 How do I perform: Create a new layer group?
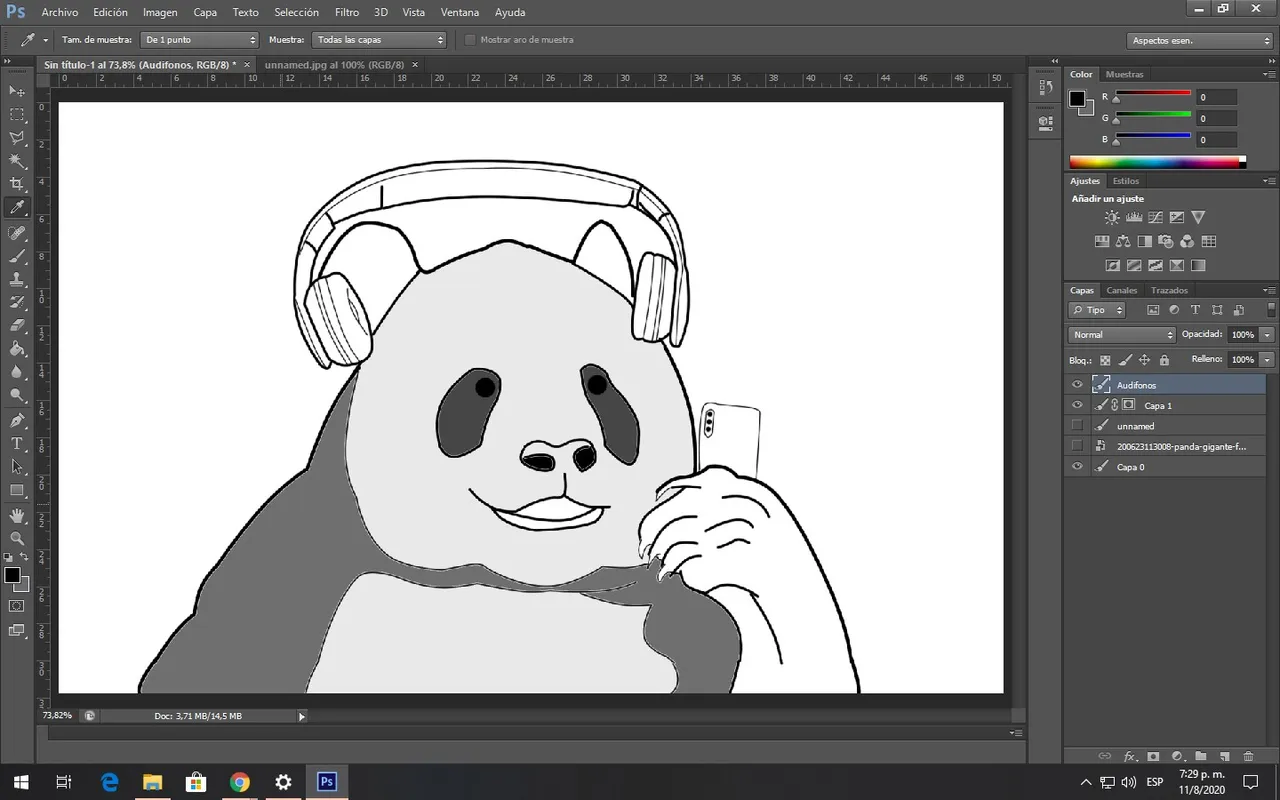pyautogui.click(x=1201, y=757)
